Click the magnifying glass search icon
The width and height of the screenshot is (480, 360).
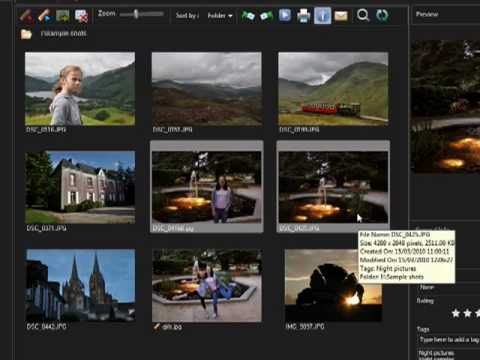point(363,15)
